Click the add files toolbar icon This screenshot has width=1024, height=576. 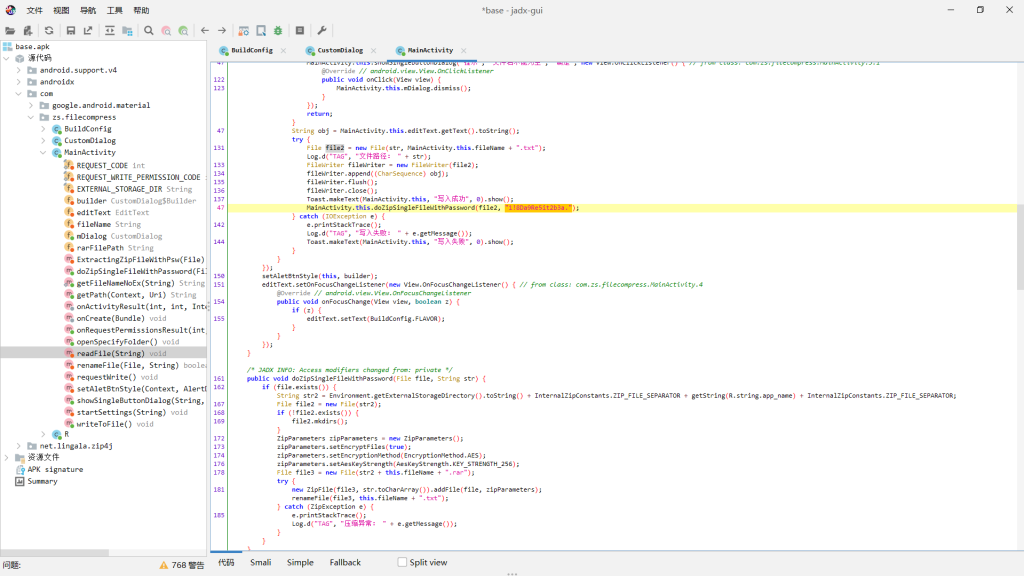[27, 31]
